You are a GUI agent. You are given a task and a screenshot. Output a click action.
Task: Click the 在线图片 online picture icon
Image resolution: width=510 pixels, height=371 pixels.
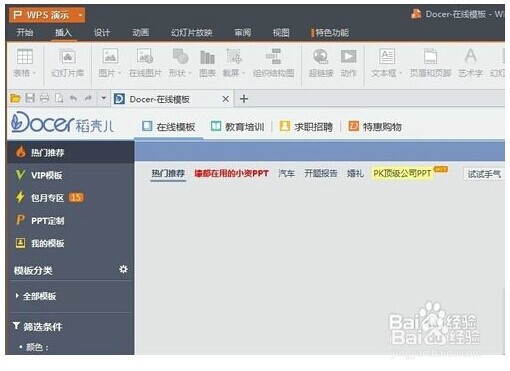click(x=145, y=57)
